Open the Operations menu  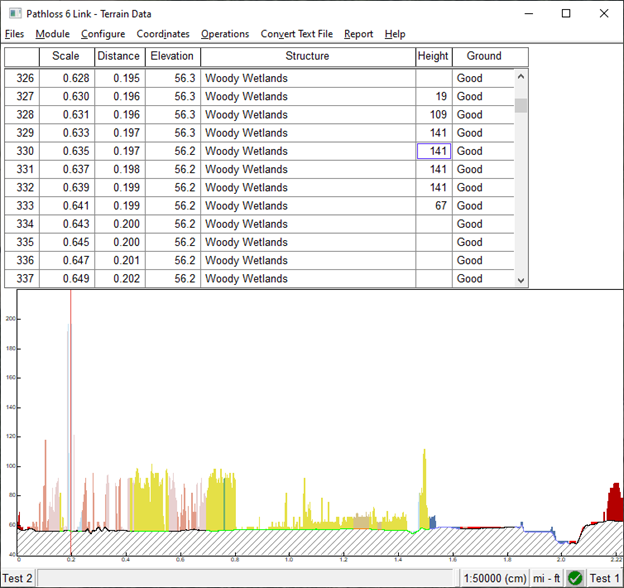(x=225, y=34)
